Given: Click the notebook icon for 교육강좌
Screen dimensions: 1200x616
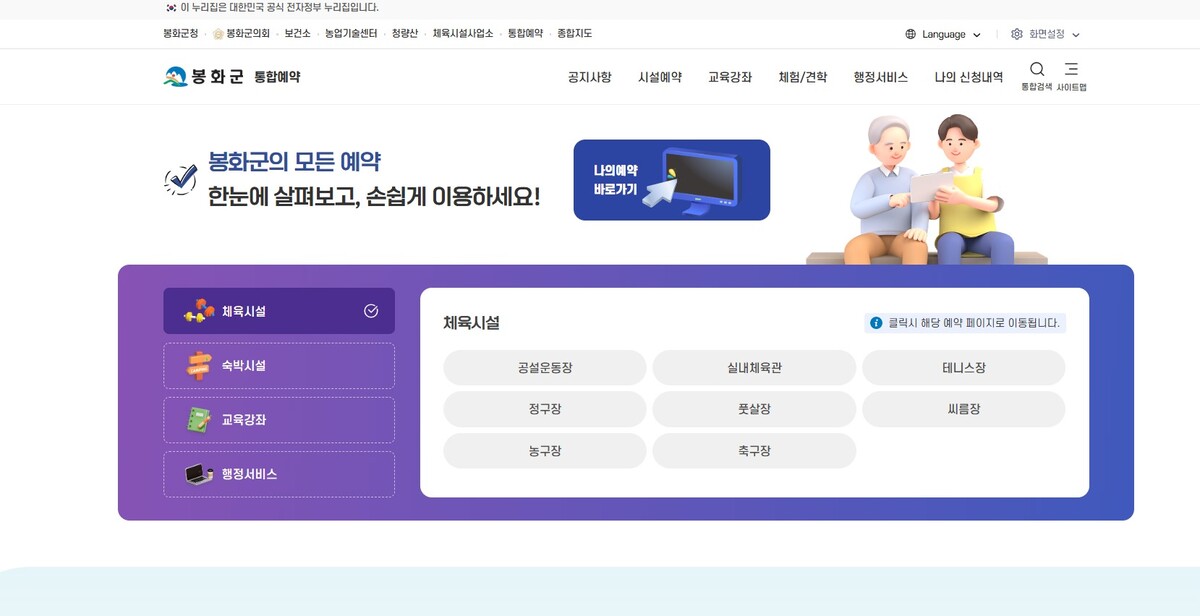Looking at the screenshot, I should 199,420.
